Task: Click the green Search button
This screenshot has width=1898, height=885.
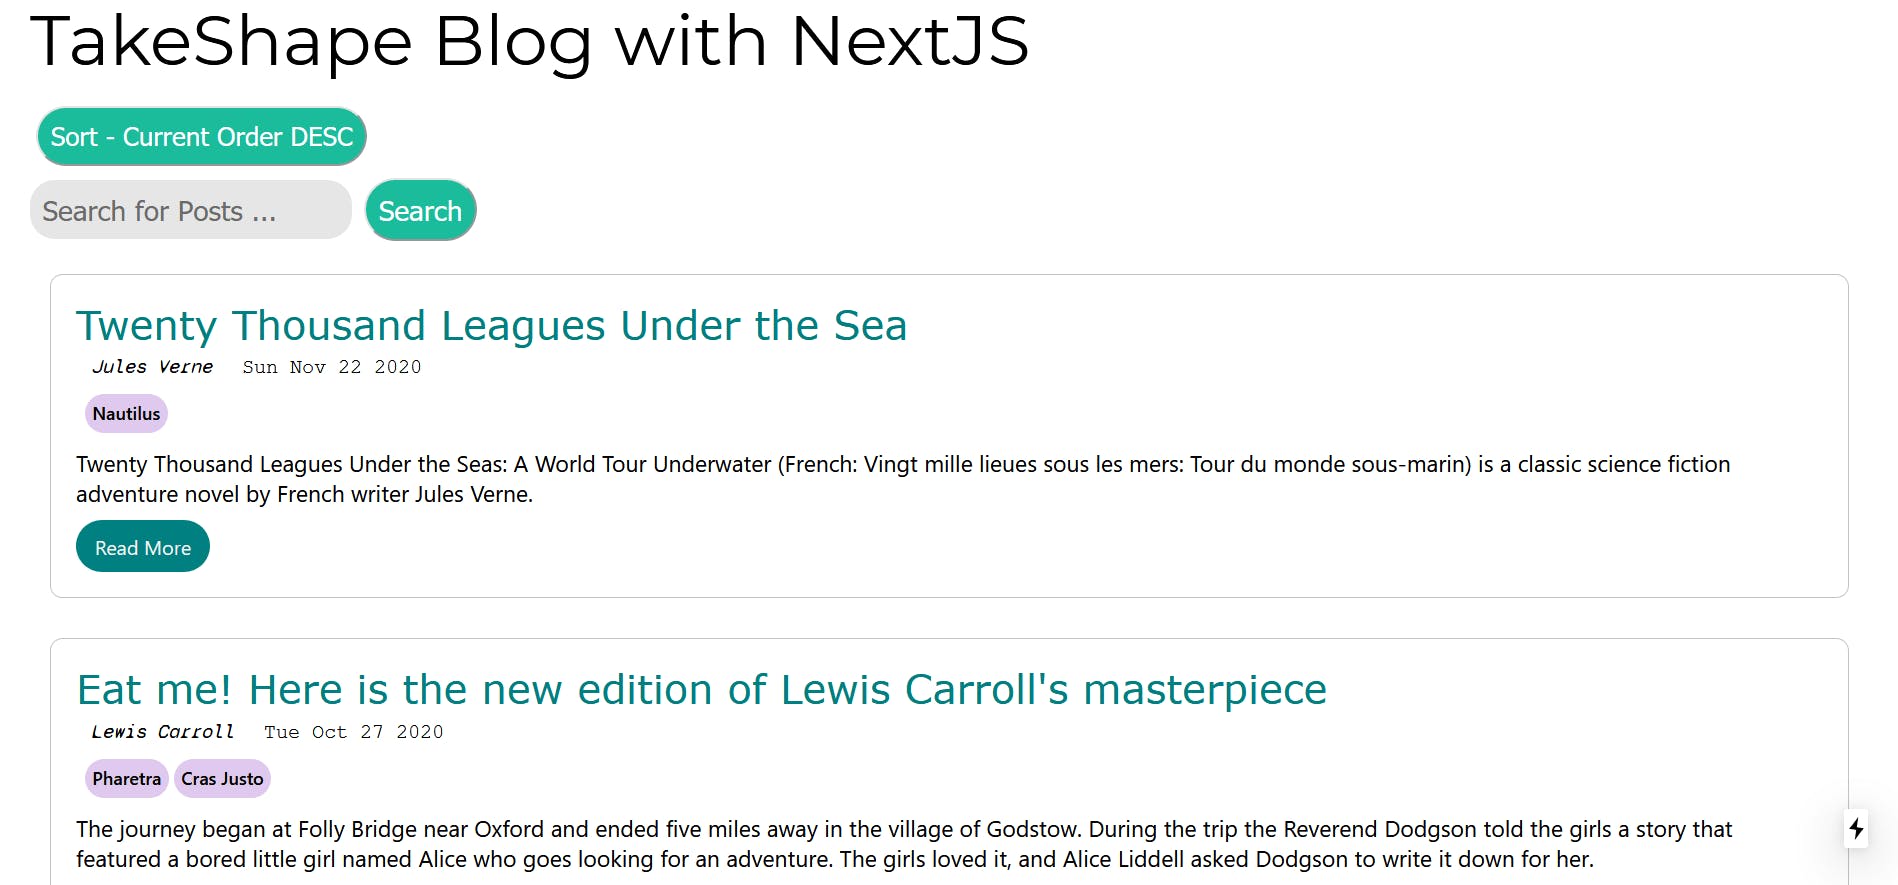Action: point(420,210)
